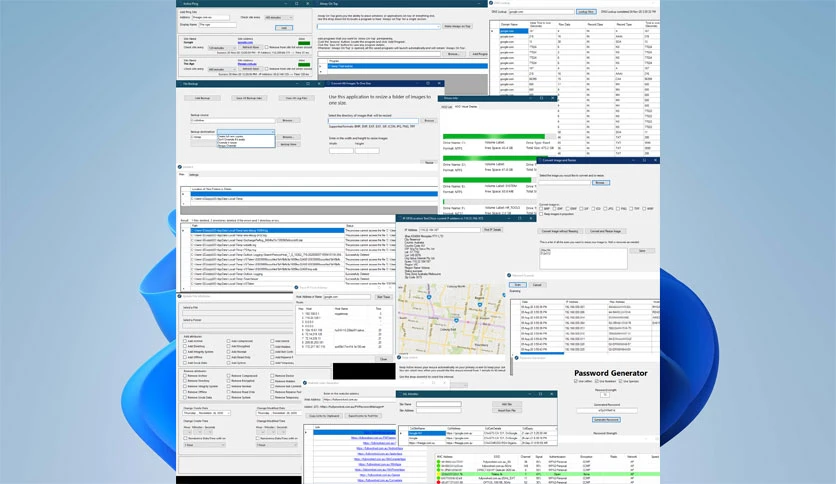836x484 pixels.
Task: Tick Remove from site list on Google ping row
Action: click(x=267, y=47)
